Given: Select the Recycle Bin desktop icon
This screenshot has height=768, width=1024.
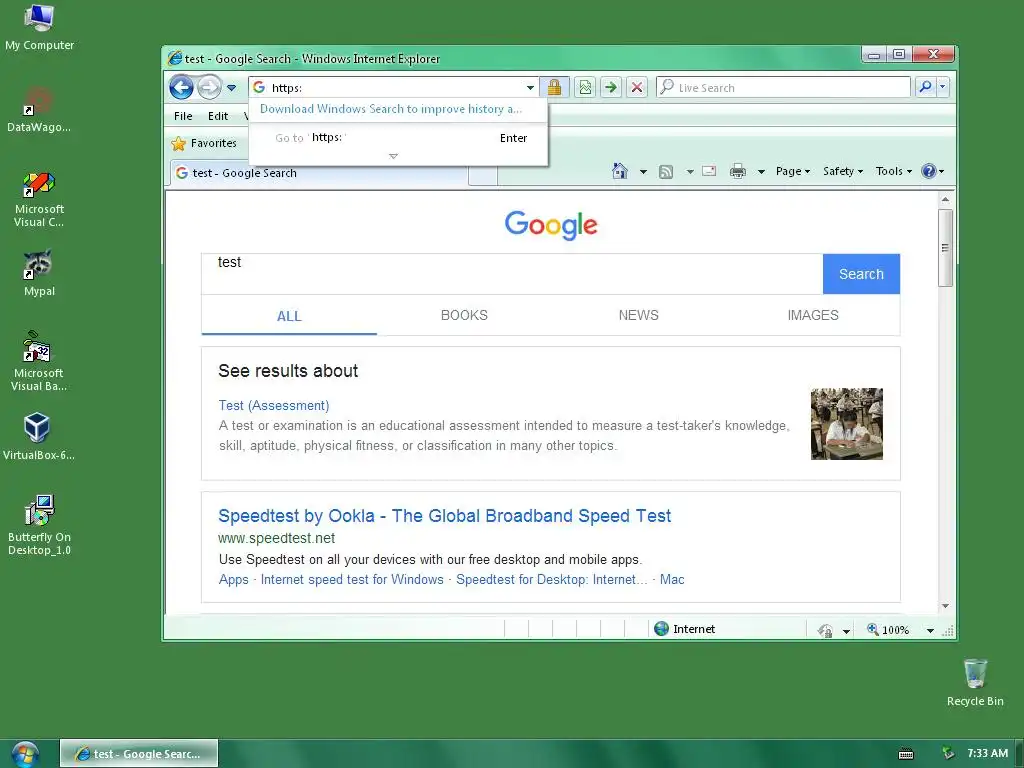Looking at the screenshot, I should [975, 682].
